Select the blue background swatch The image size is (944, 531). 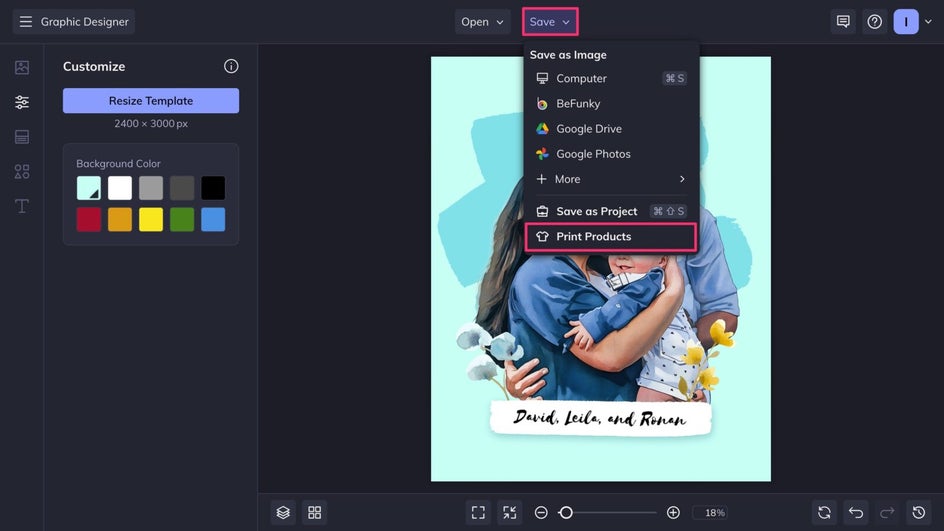pos(213,219)
